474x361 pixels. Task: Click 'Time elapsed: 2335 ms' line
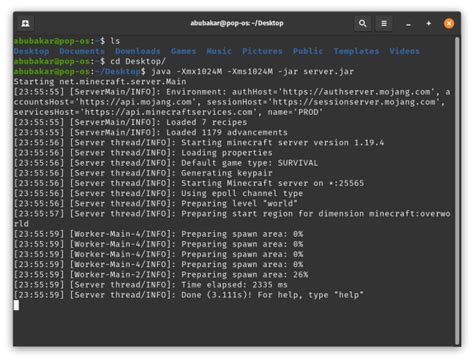coord(234,285)
